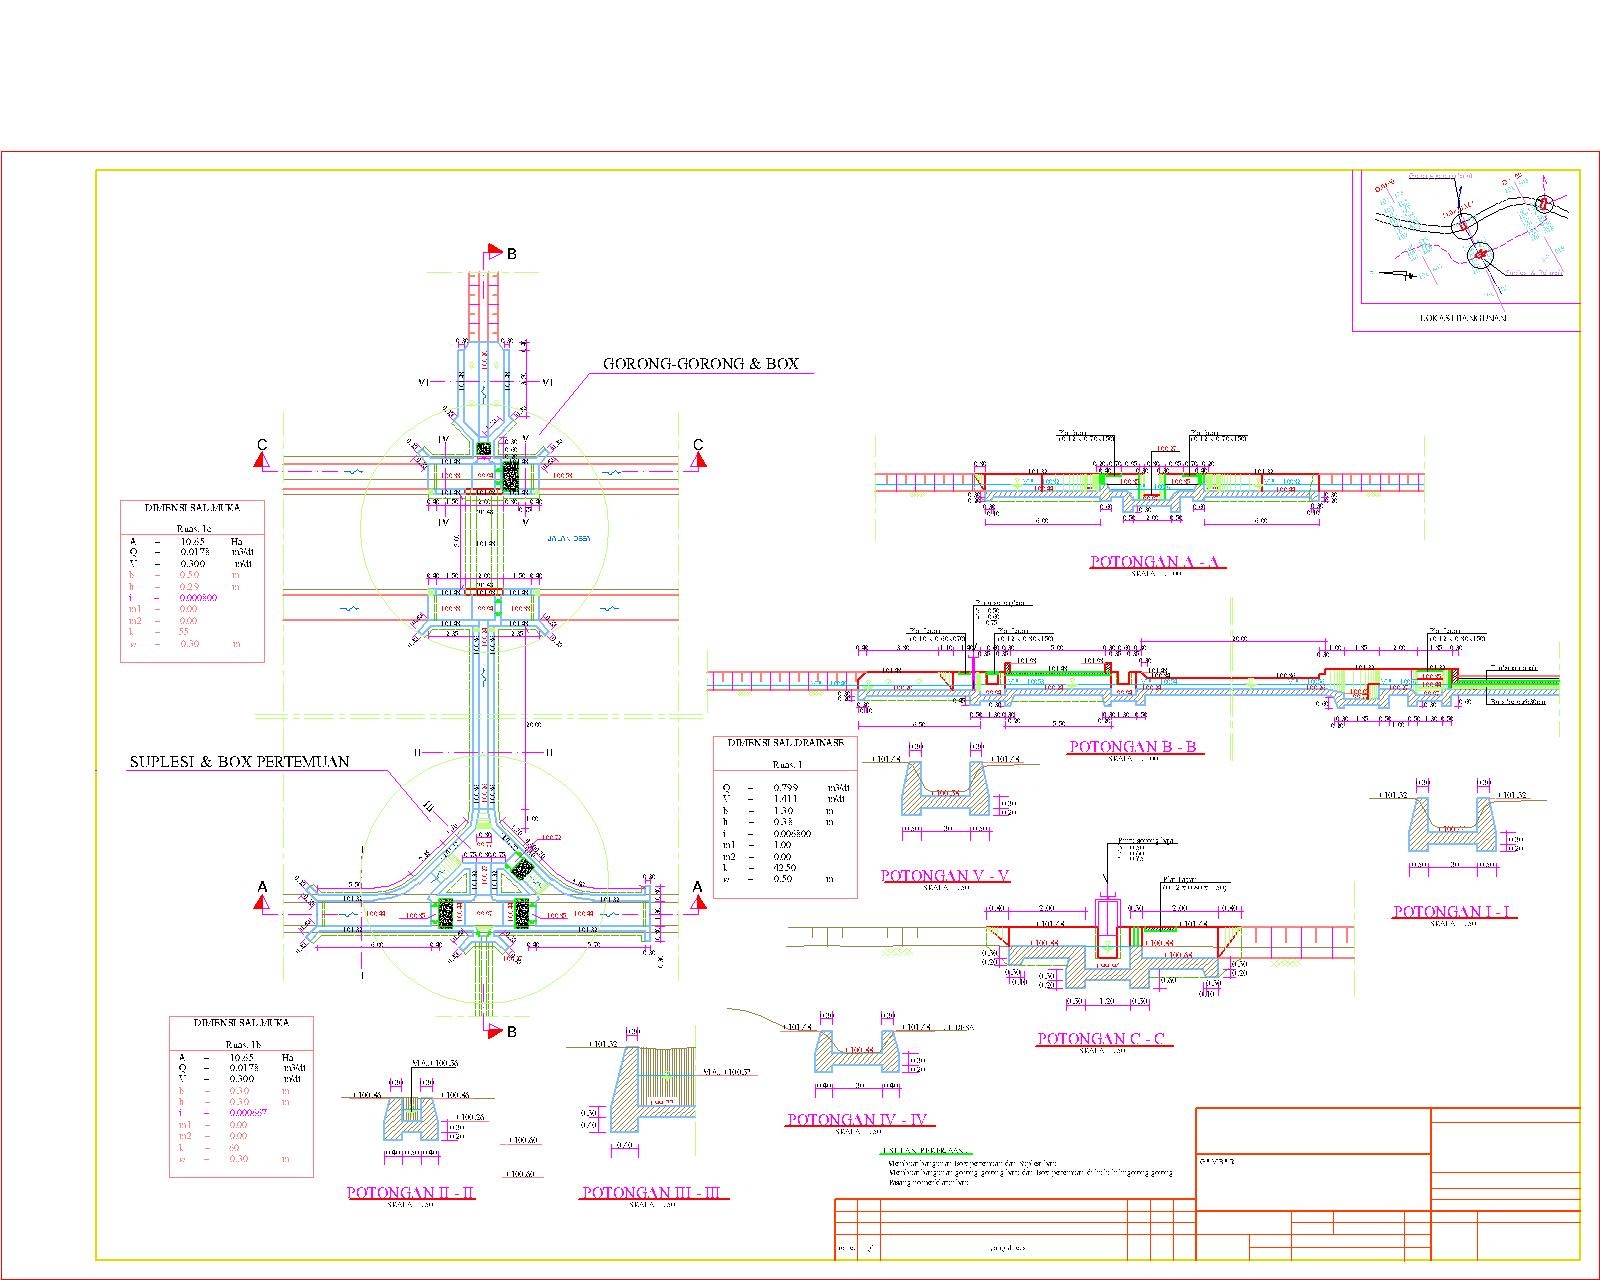Select the circled detail bubble in location map

[x=1464, y=226]
